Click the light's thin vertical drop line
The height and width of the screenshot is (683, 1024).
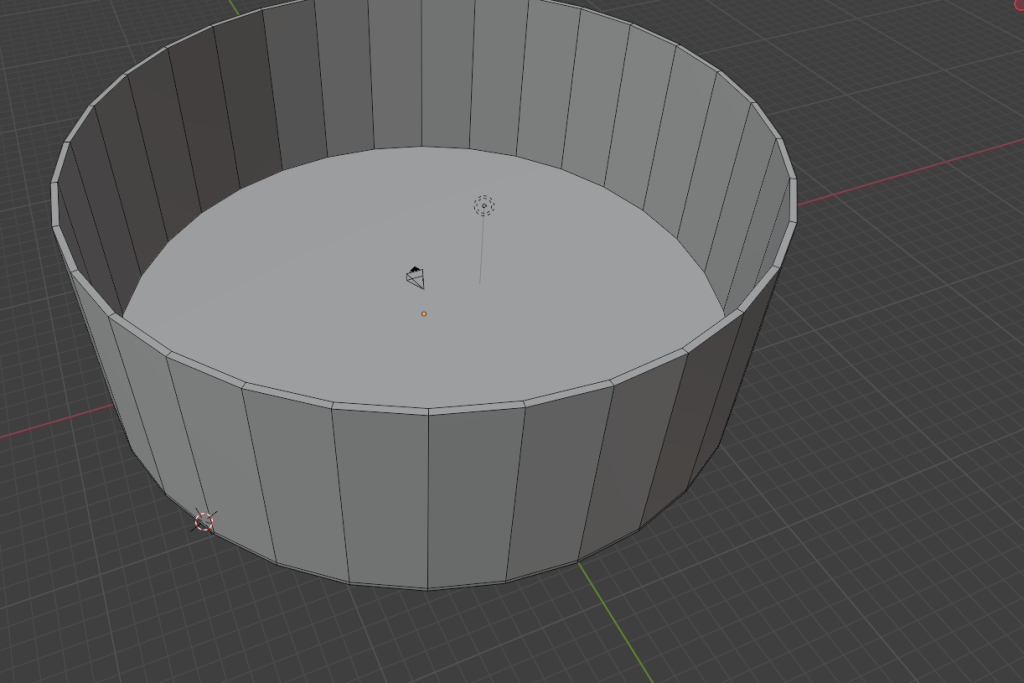tap(482, 250)
